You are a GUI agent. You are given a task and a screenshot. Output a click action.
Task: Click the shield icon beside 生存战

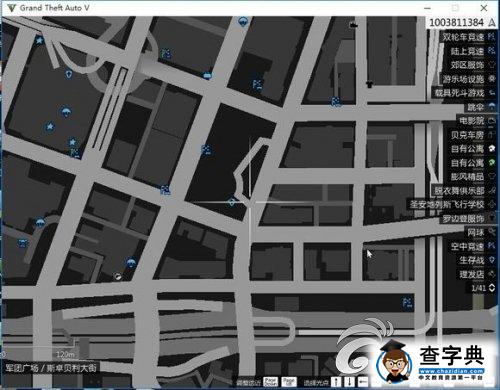click(x=492, y=260)
